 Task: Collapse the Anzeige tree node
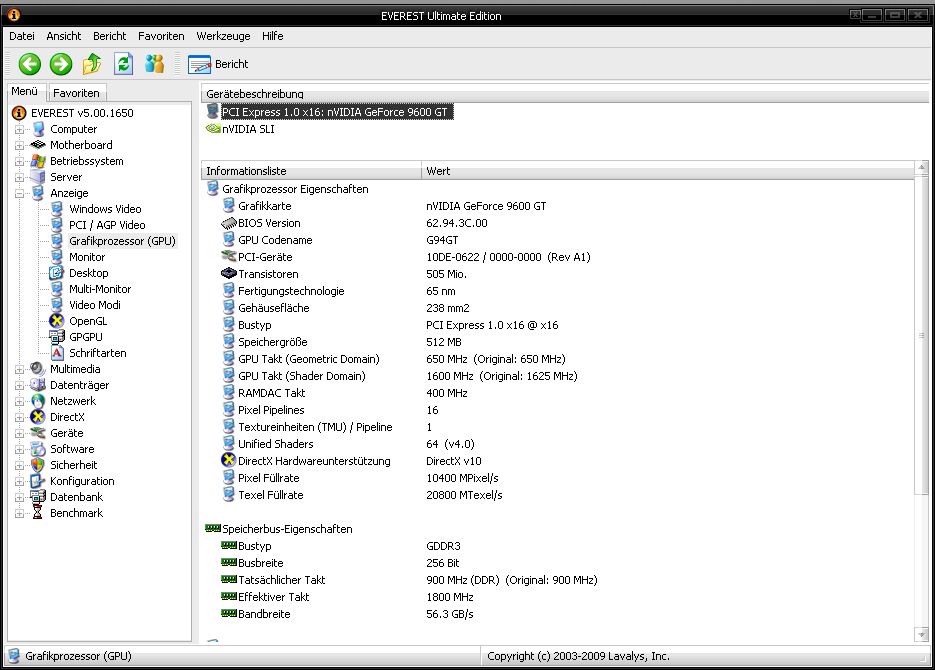pos(19,194)
